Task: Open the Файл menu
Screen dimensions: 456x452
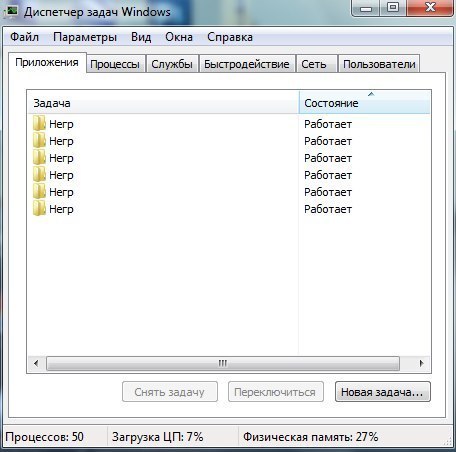Action: click(x=24, y=37)
